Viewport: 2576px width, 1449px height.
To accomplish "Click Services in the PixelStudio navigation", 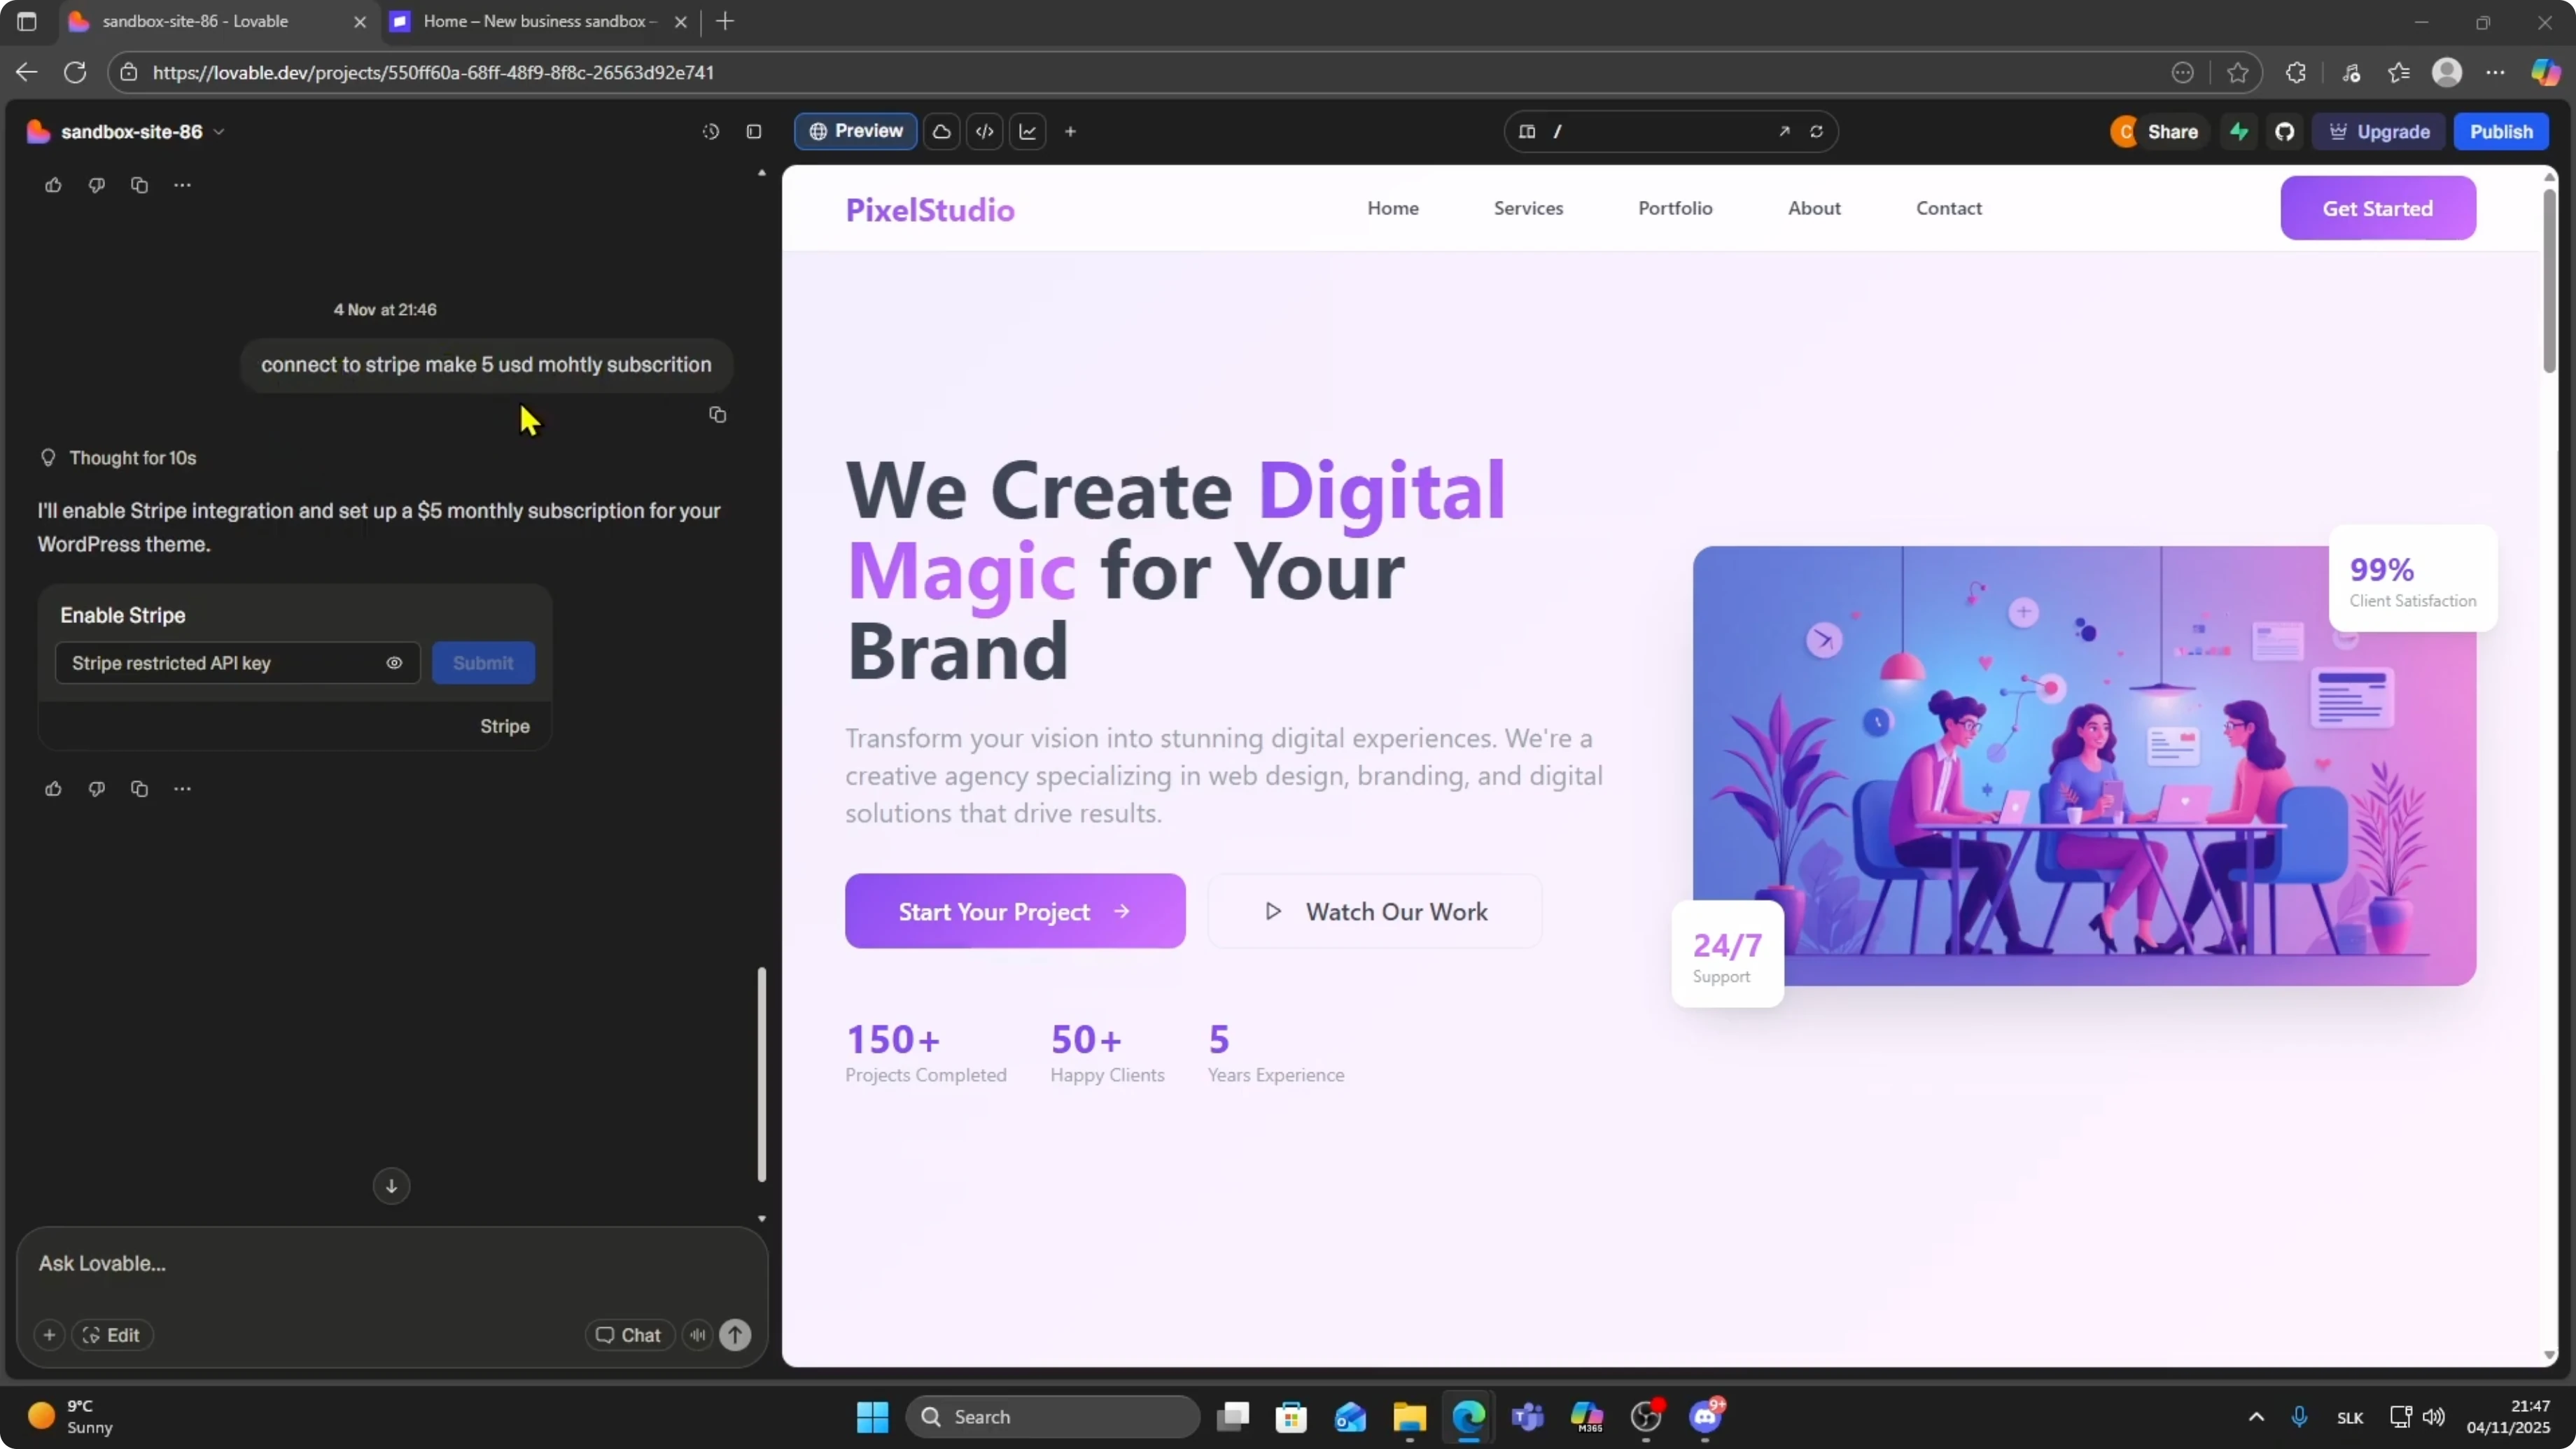I will click(x=1528, y=208).
